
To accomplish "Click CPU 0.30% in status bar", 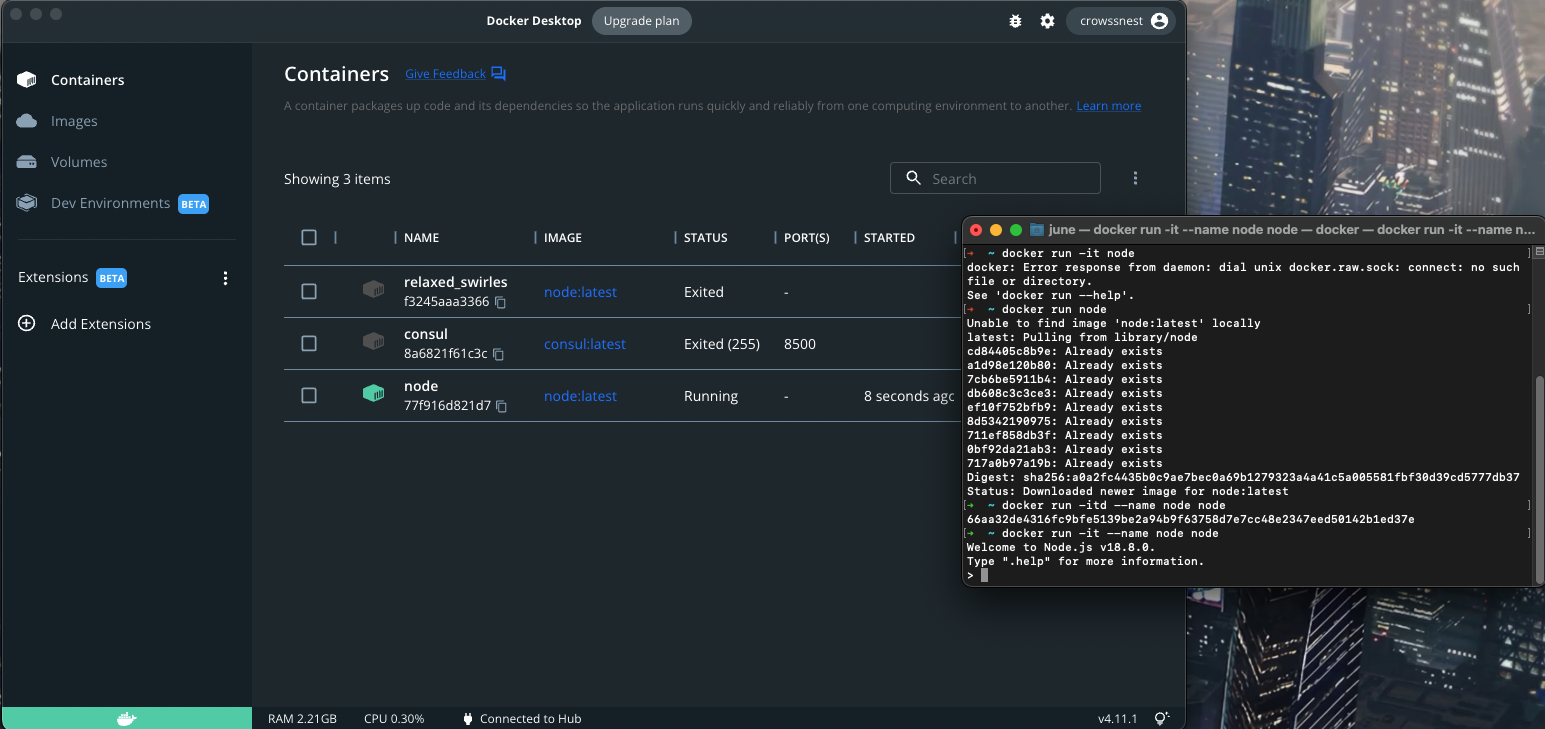I will click(394, 719).
